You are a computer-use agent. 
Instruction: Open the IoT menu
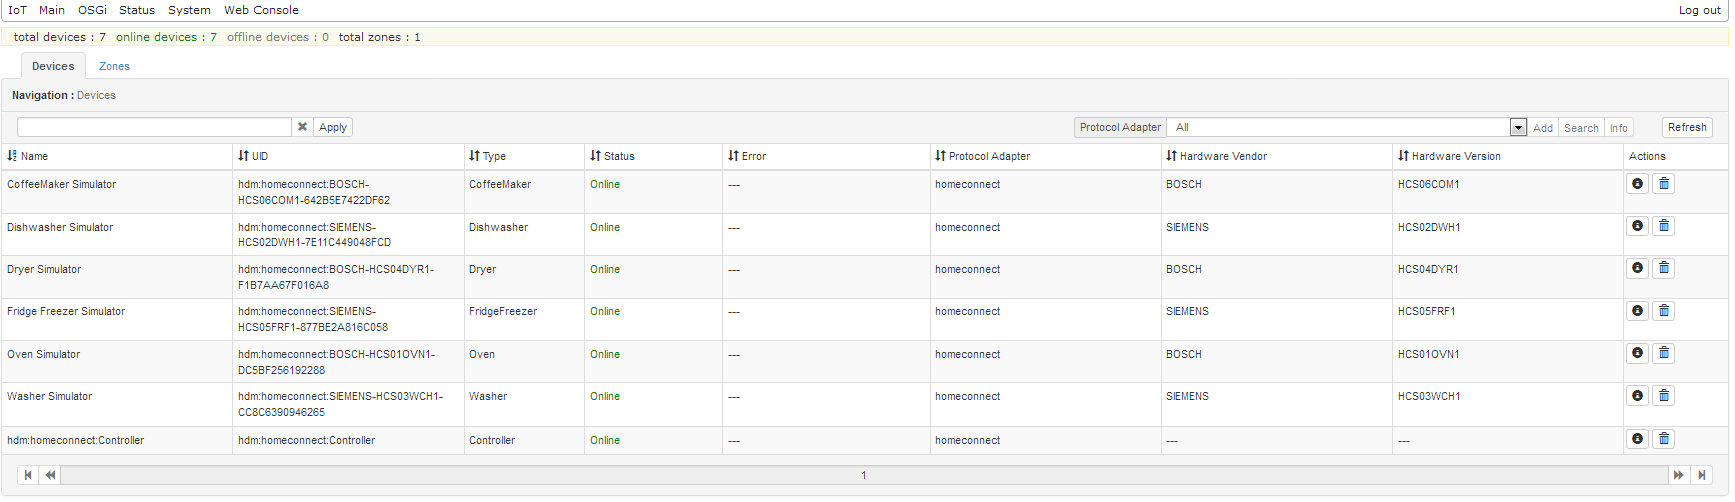point(18,10)
